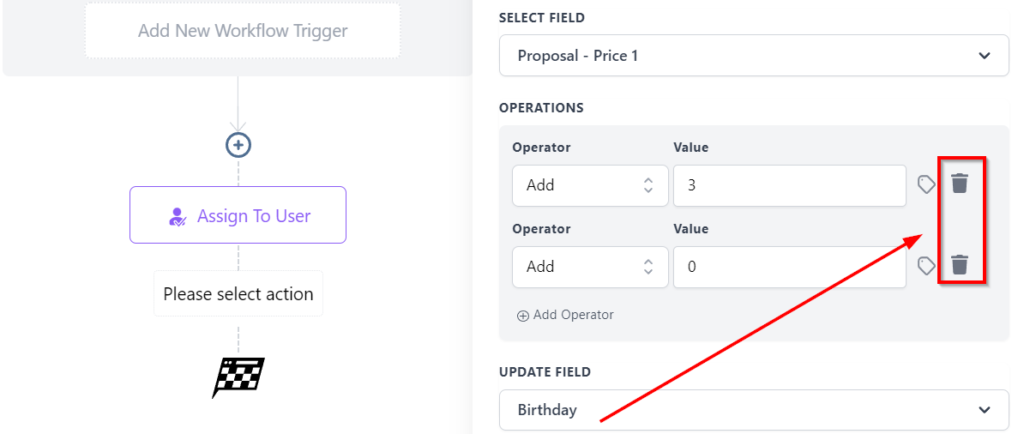Click the tag icon in the second operation row
Screen dimensions: 1024x434
click(x=927, y=266)
